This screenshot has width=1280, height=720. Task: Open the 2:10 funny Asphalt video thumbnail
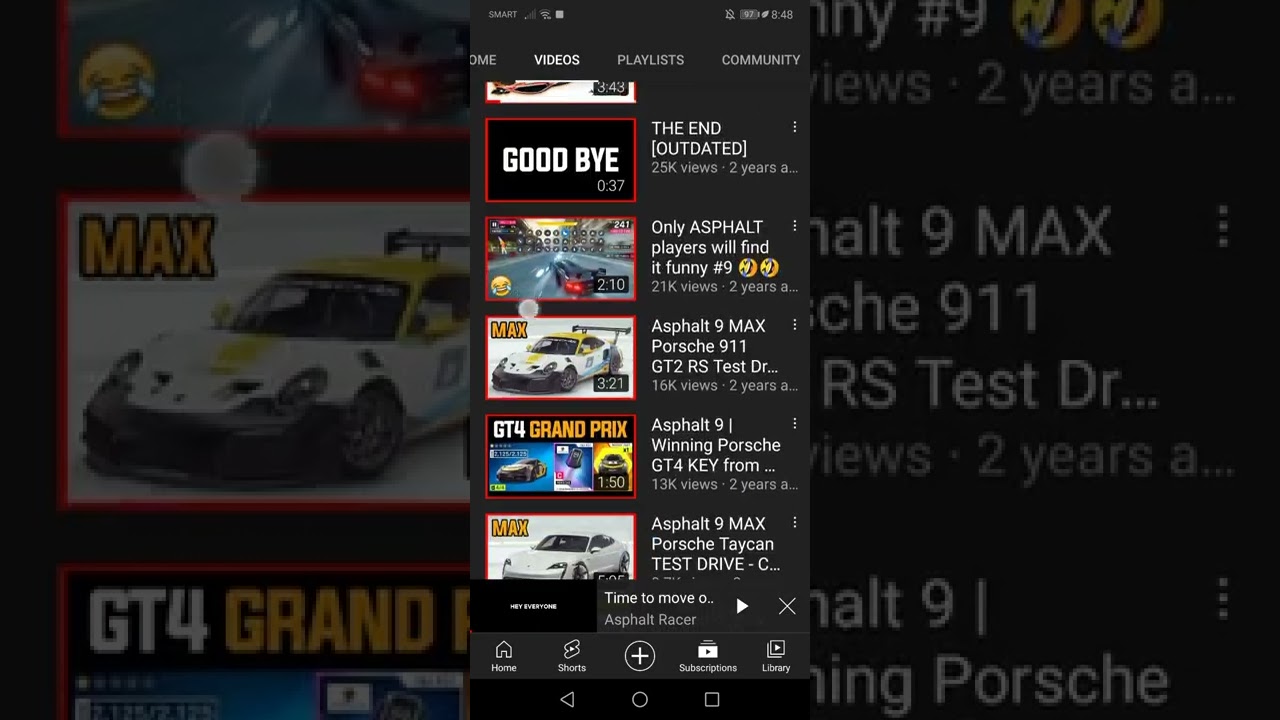[560, 259]
